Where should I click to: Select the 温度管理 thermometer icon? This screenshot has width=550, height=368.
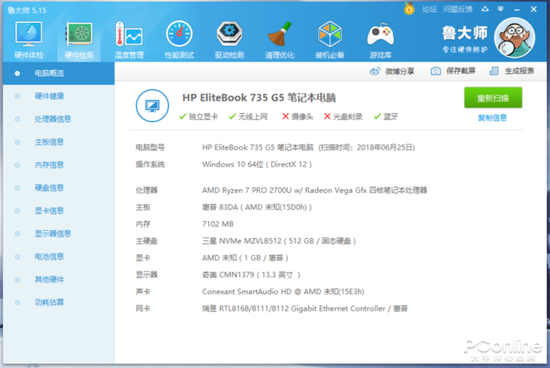[x=129, y=40]
